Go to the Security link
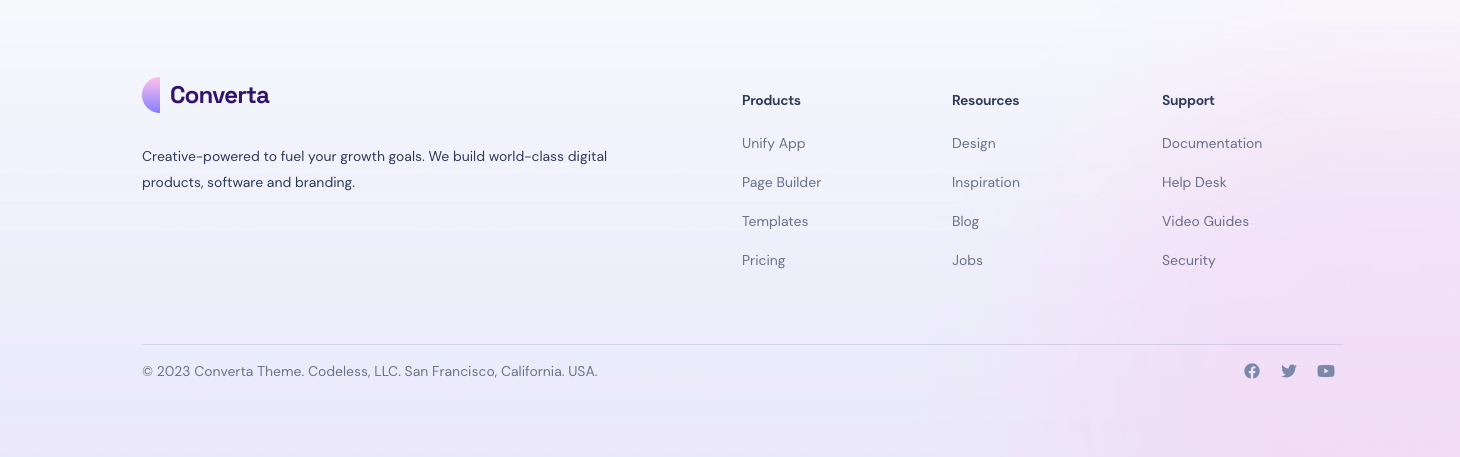The height and width of the screenshot is (457, 1460). pyautogui.click(x=1188, y=260)
